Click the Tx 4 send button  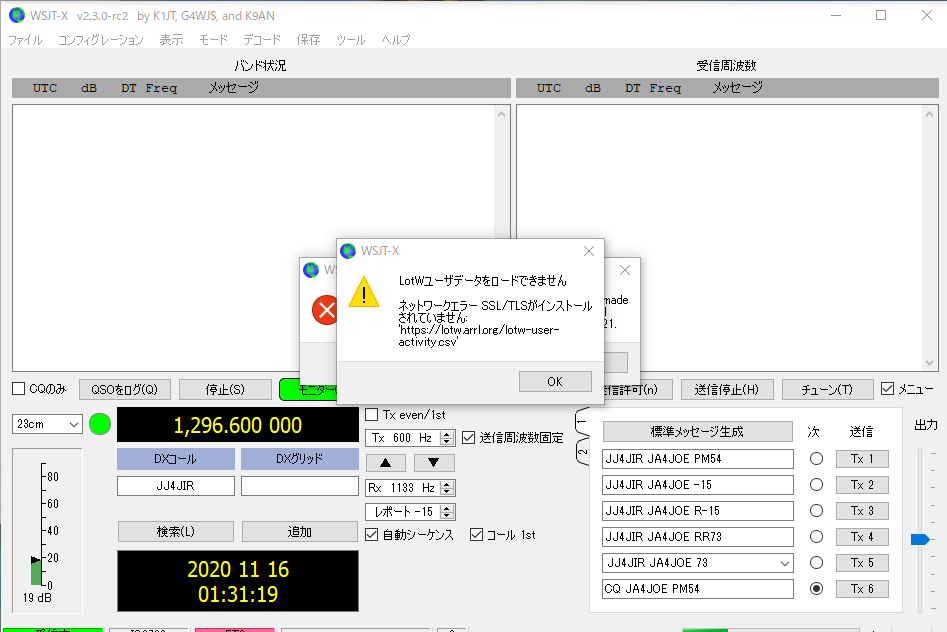click(862, 537)
